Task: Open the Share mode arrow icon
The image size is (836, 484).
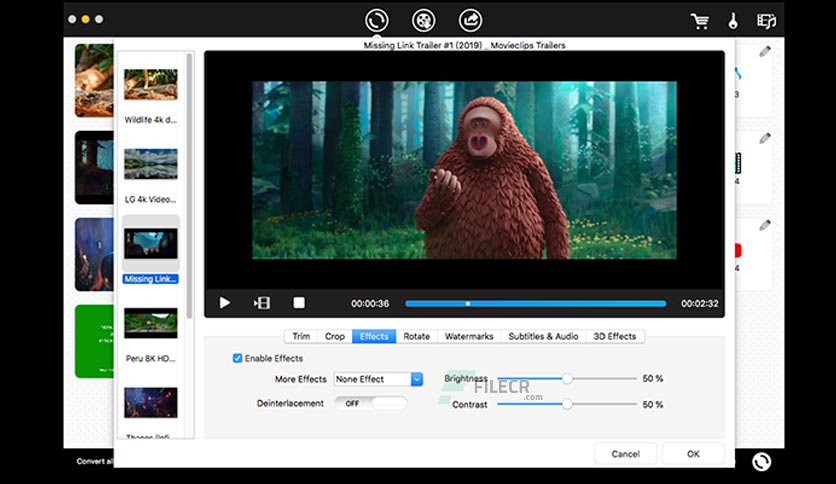Action: coord(470,20)
